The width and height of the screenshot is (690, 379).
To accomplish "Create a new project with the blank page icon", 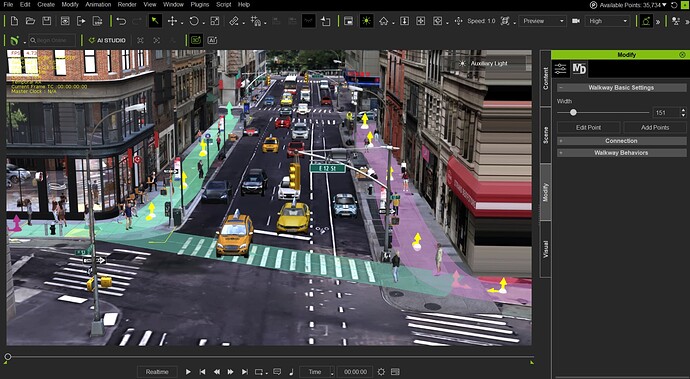I will (15, 21).
